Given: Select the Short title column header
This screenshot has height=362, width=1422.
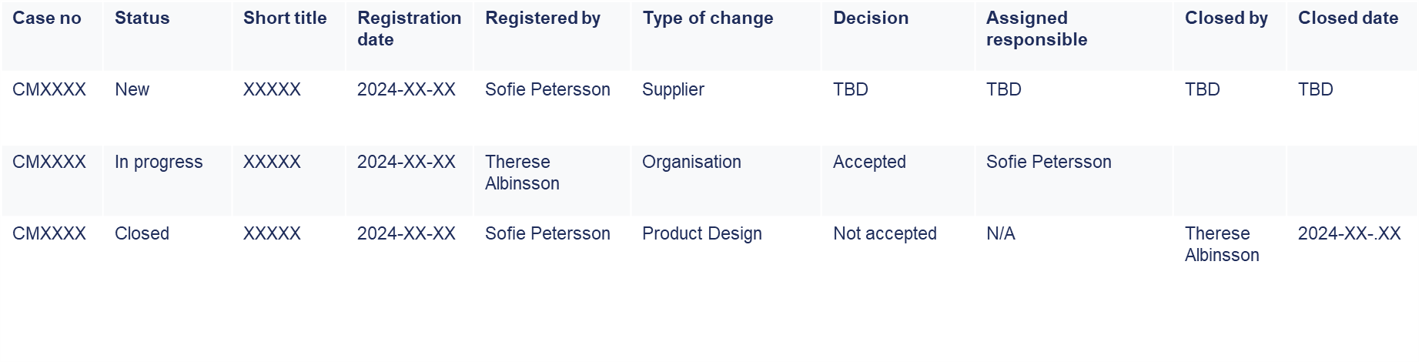Looking at the screenshot, I should coord(284,18).
